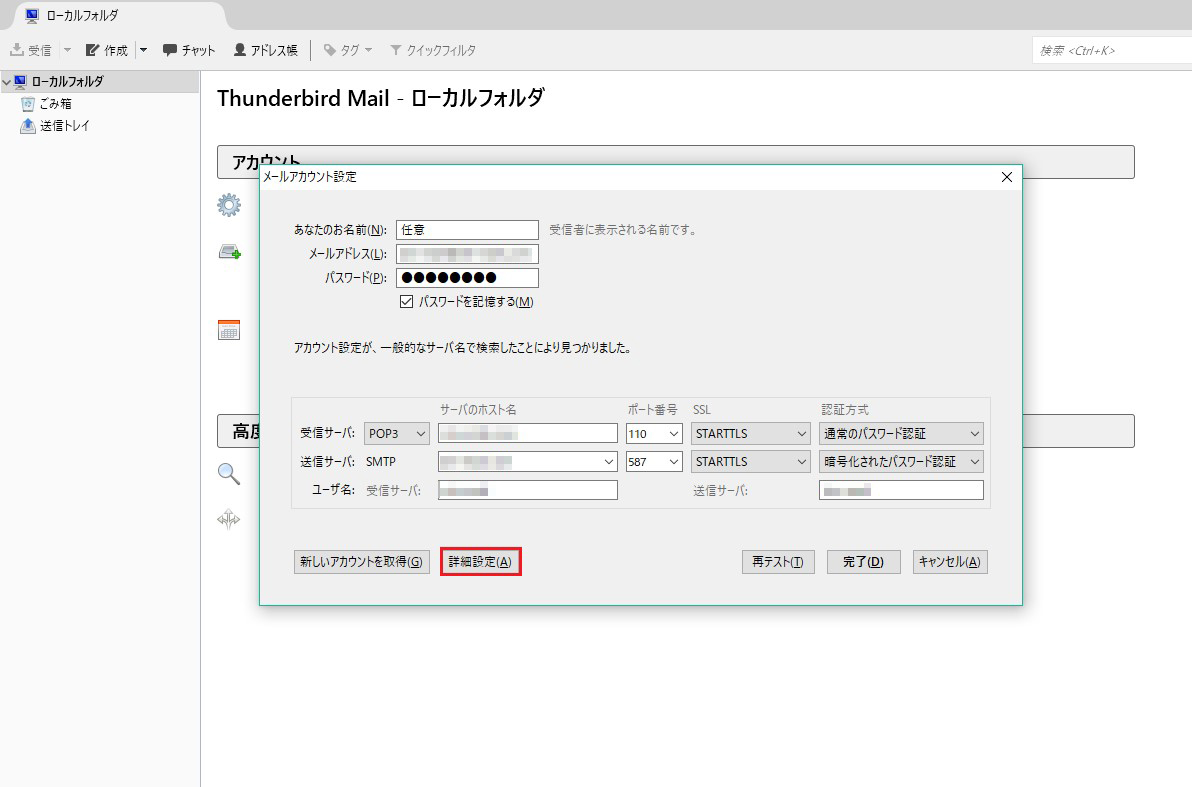Screen dimensions: 1192x787
Task: Open the 作成 button dropdown arrow
Action: tap(143, 50)
